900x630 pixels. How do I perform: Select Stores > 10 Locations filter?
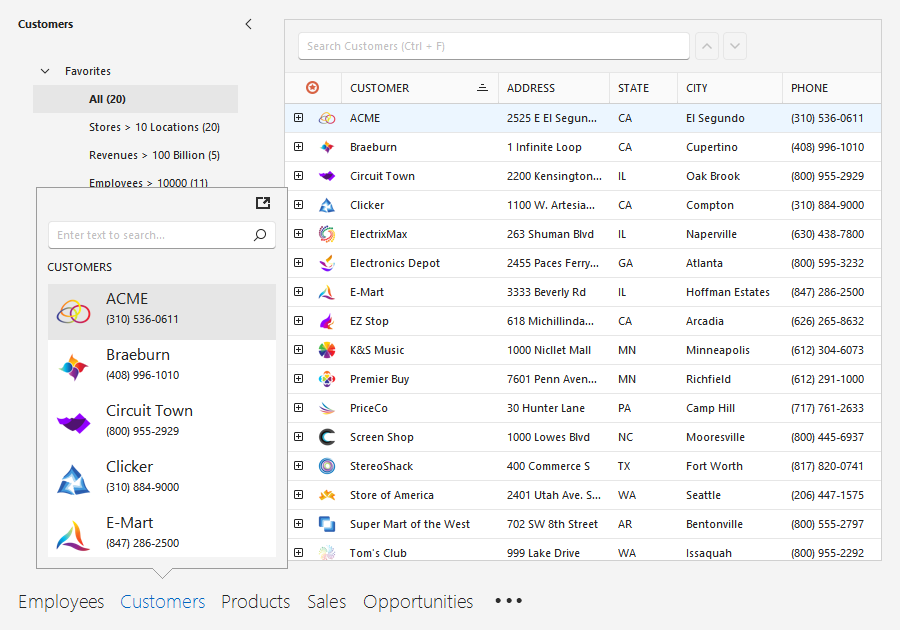coord(154,127)
